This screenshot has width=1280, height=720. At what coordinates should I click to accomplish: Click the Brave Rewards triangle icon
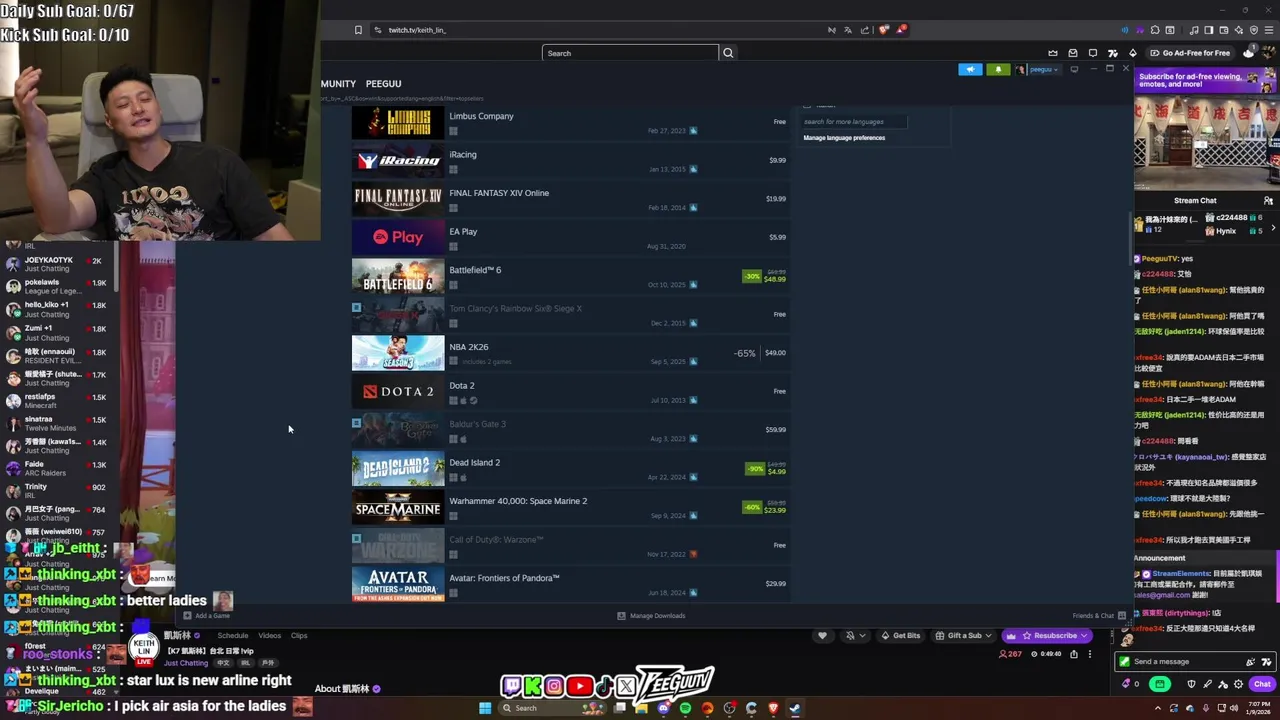tap(901, 30)
